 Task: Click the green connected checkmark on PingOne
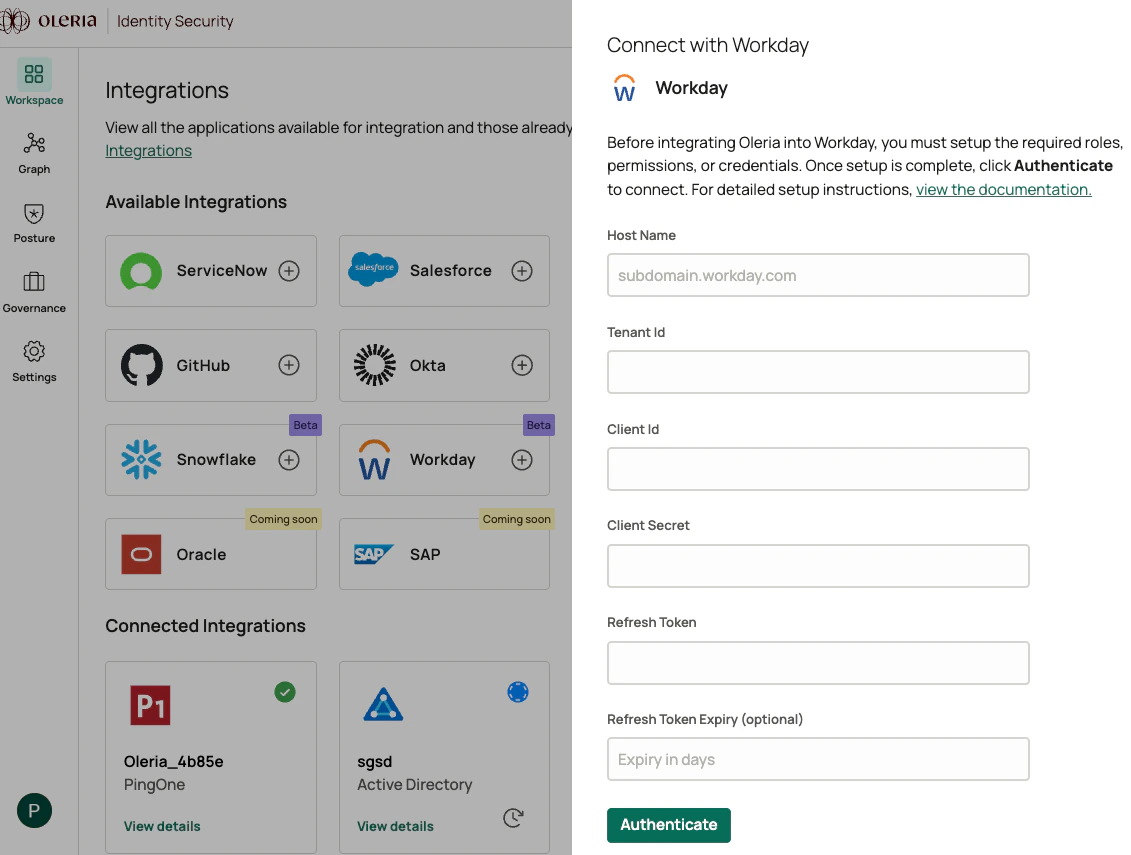[285, 692]
